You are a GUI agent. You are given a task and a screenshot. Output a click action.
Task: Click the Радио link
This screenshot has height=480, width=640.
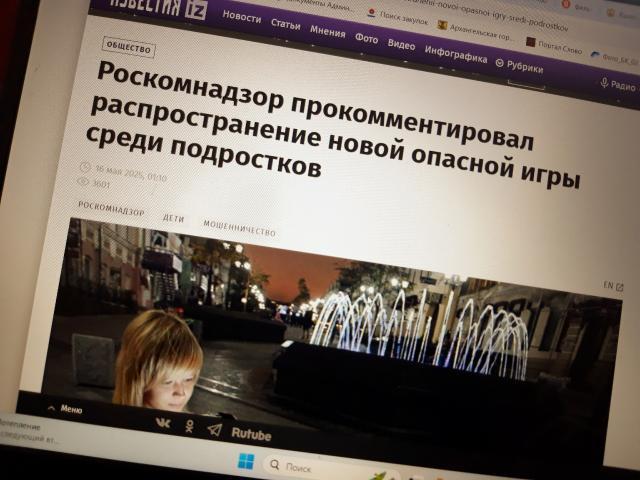[x=623, y=85]
